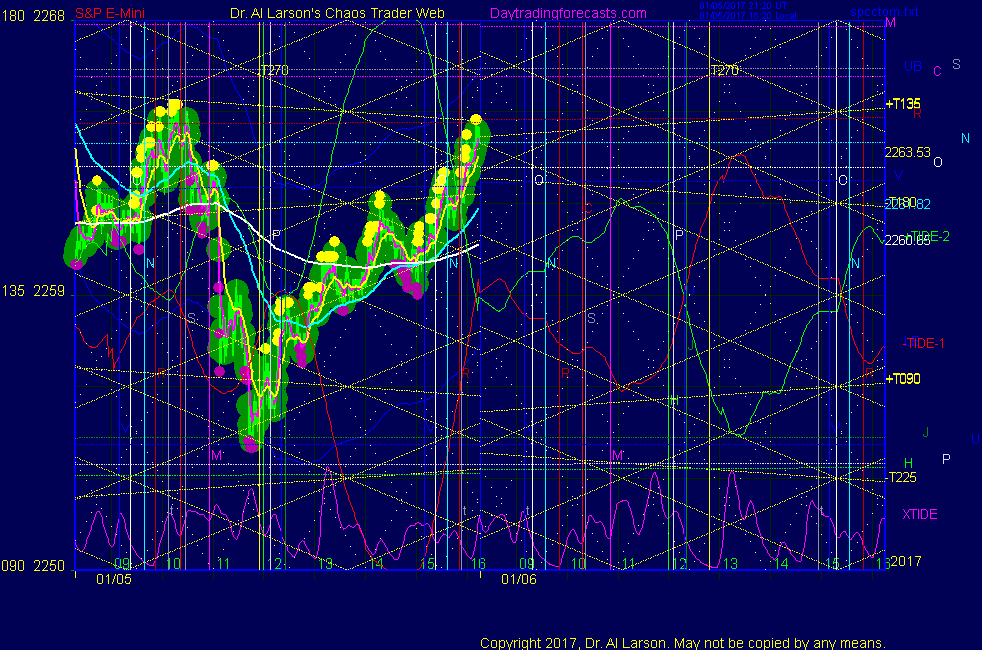
Task: Click the blue UB label on right
Action: pos(912,67)
